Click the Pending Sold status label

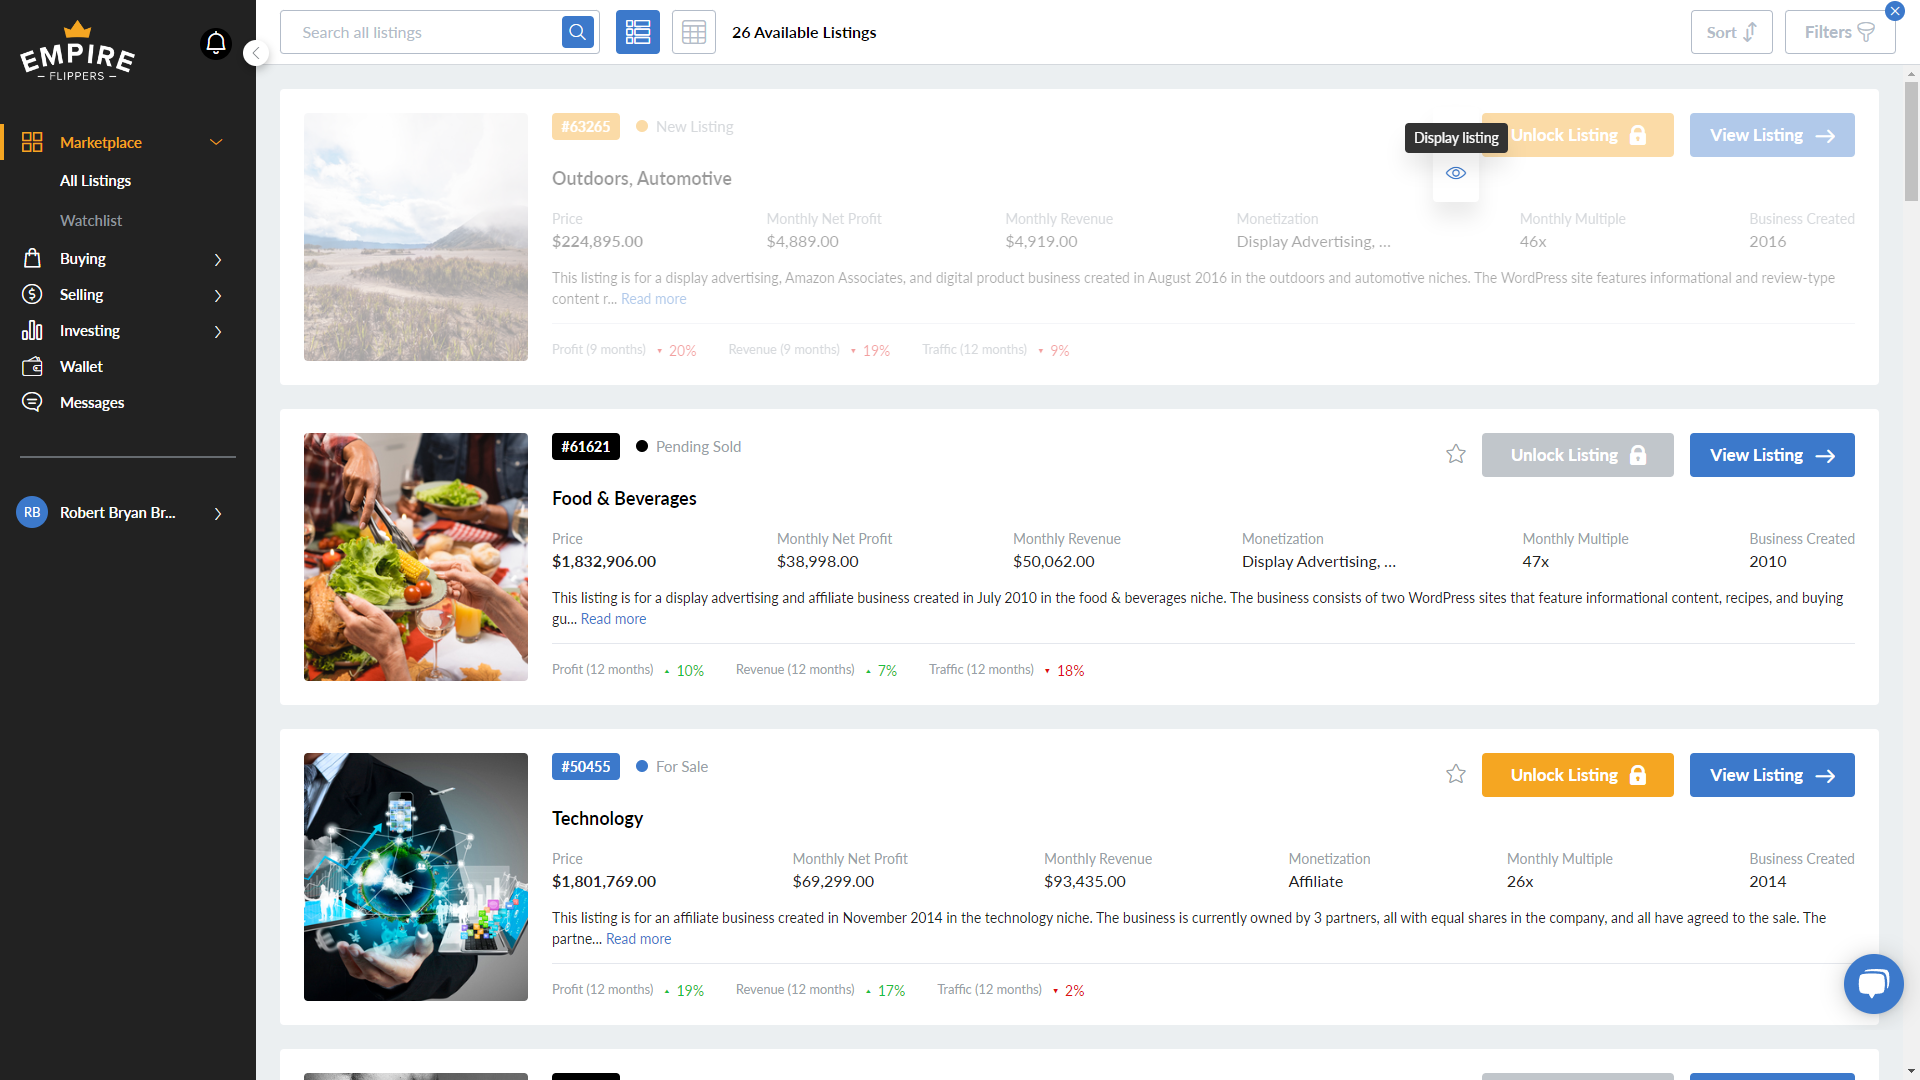click(x=698, y=447)
